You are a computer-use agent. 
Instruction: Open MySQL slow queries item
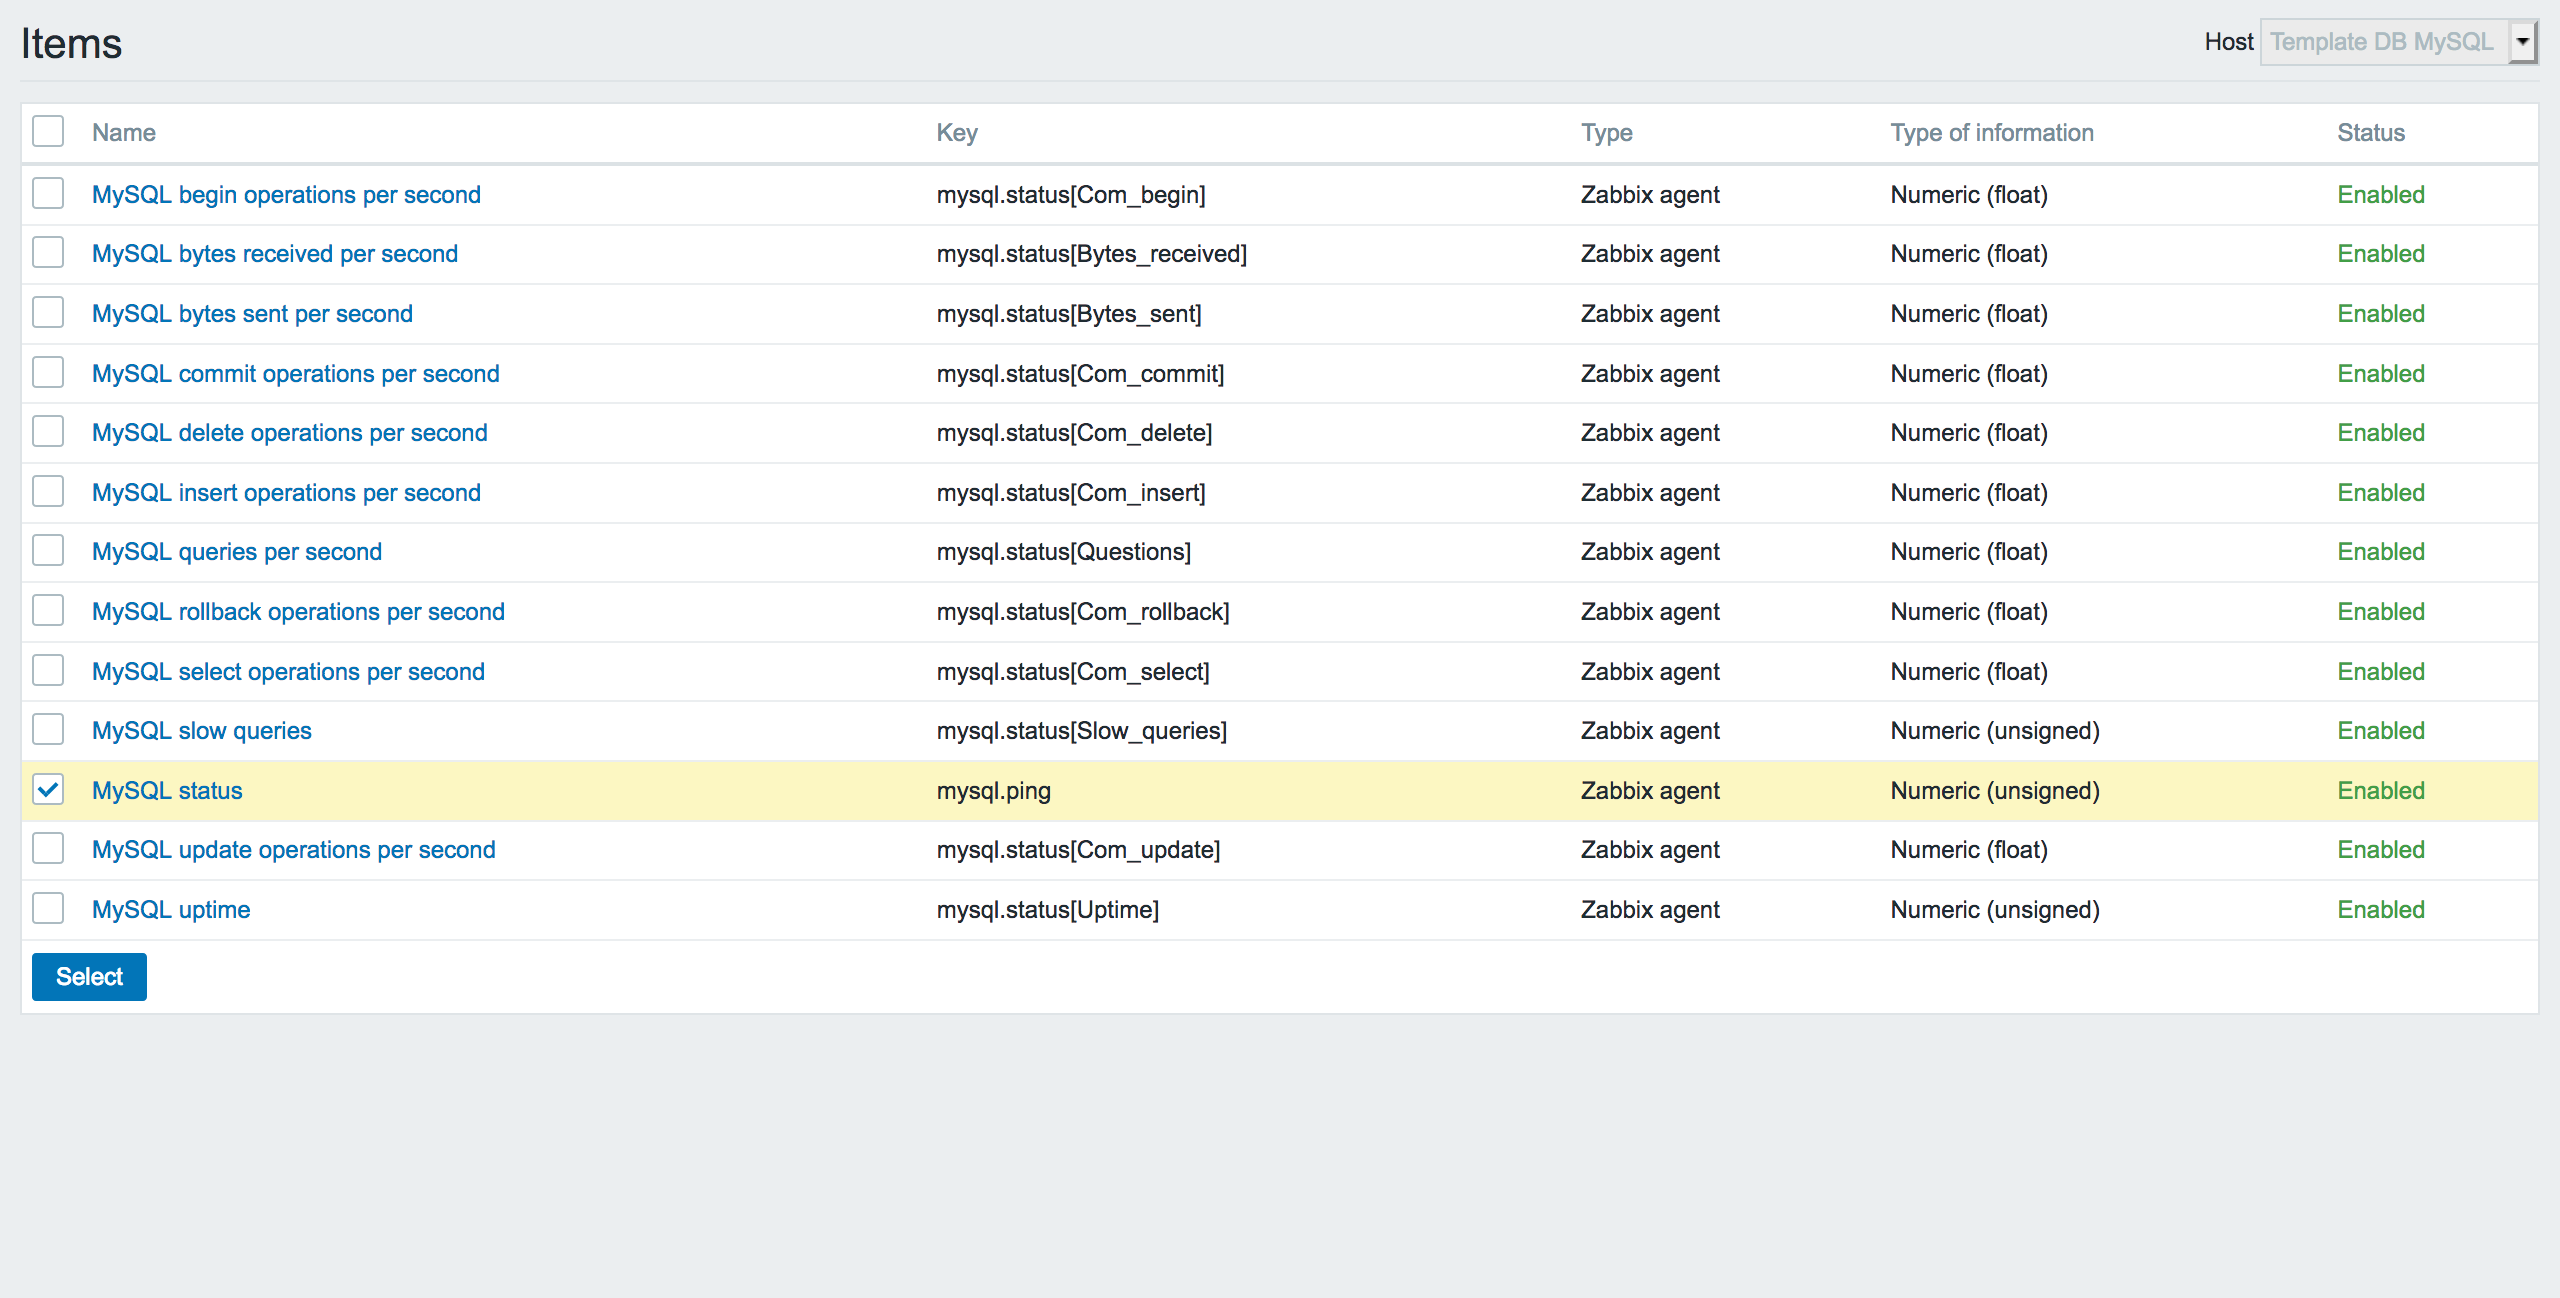point(202,731)
